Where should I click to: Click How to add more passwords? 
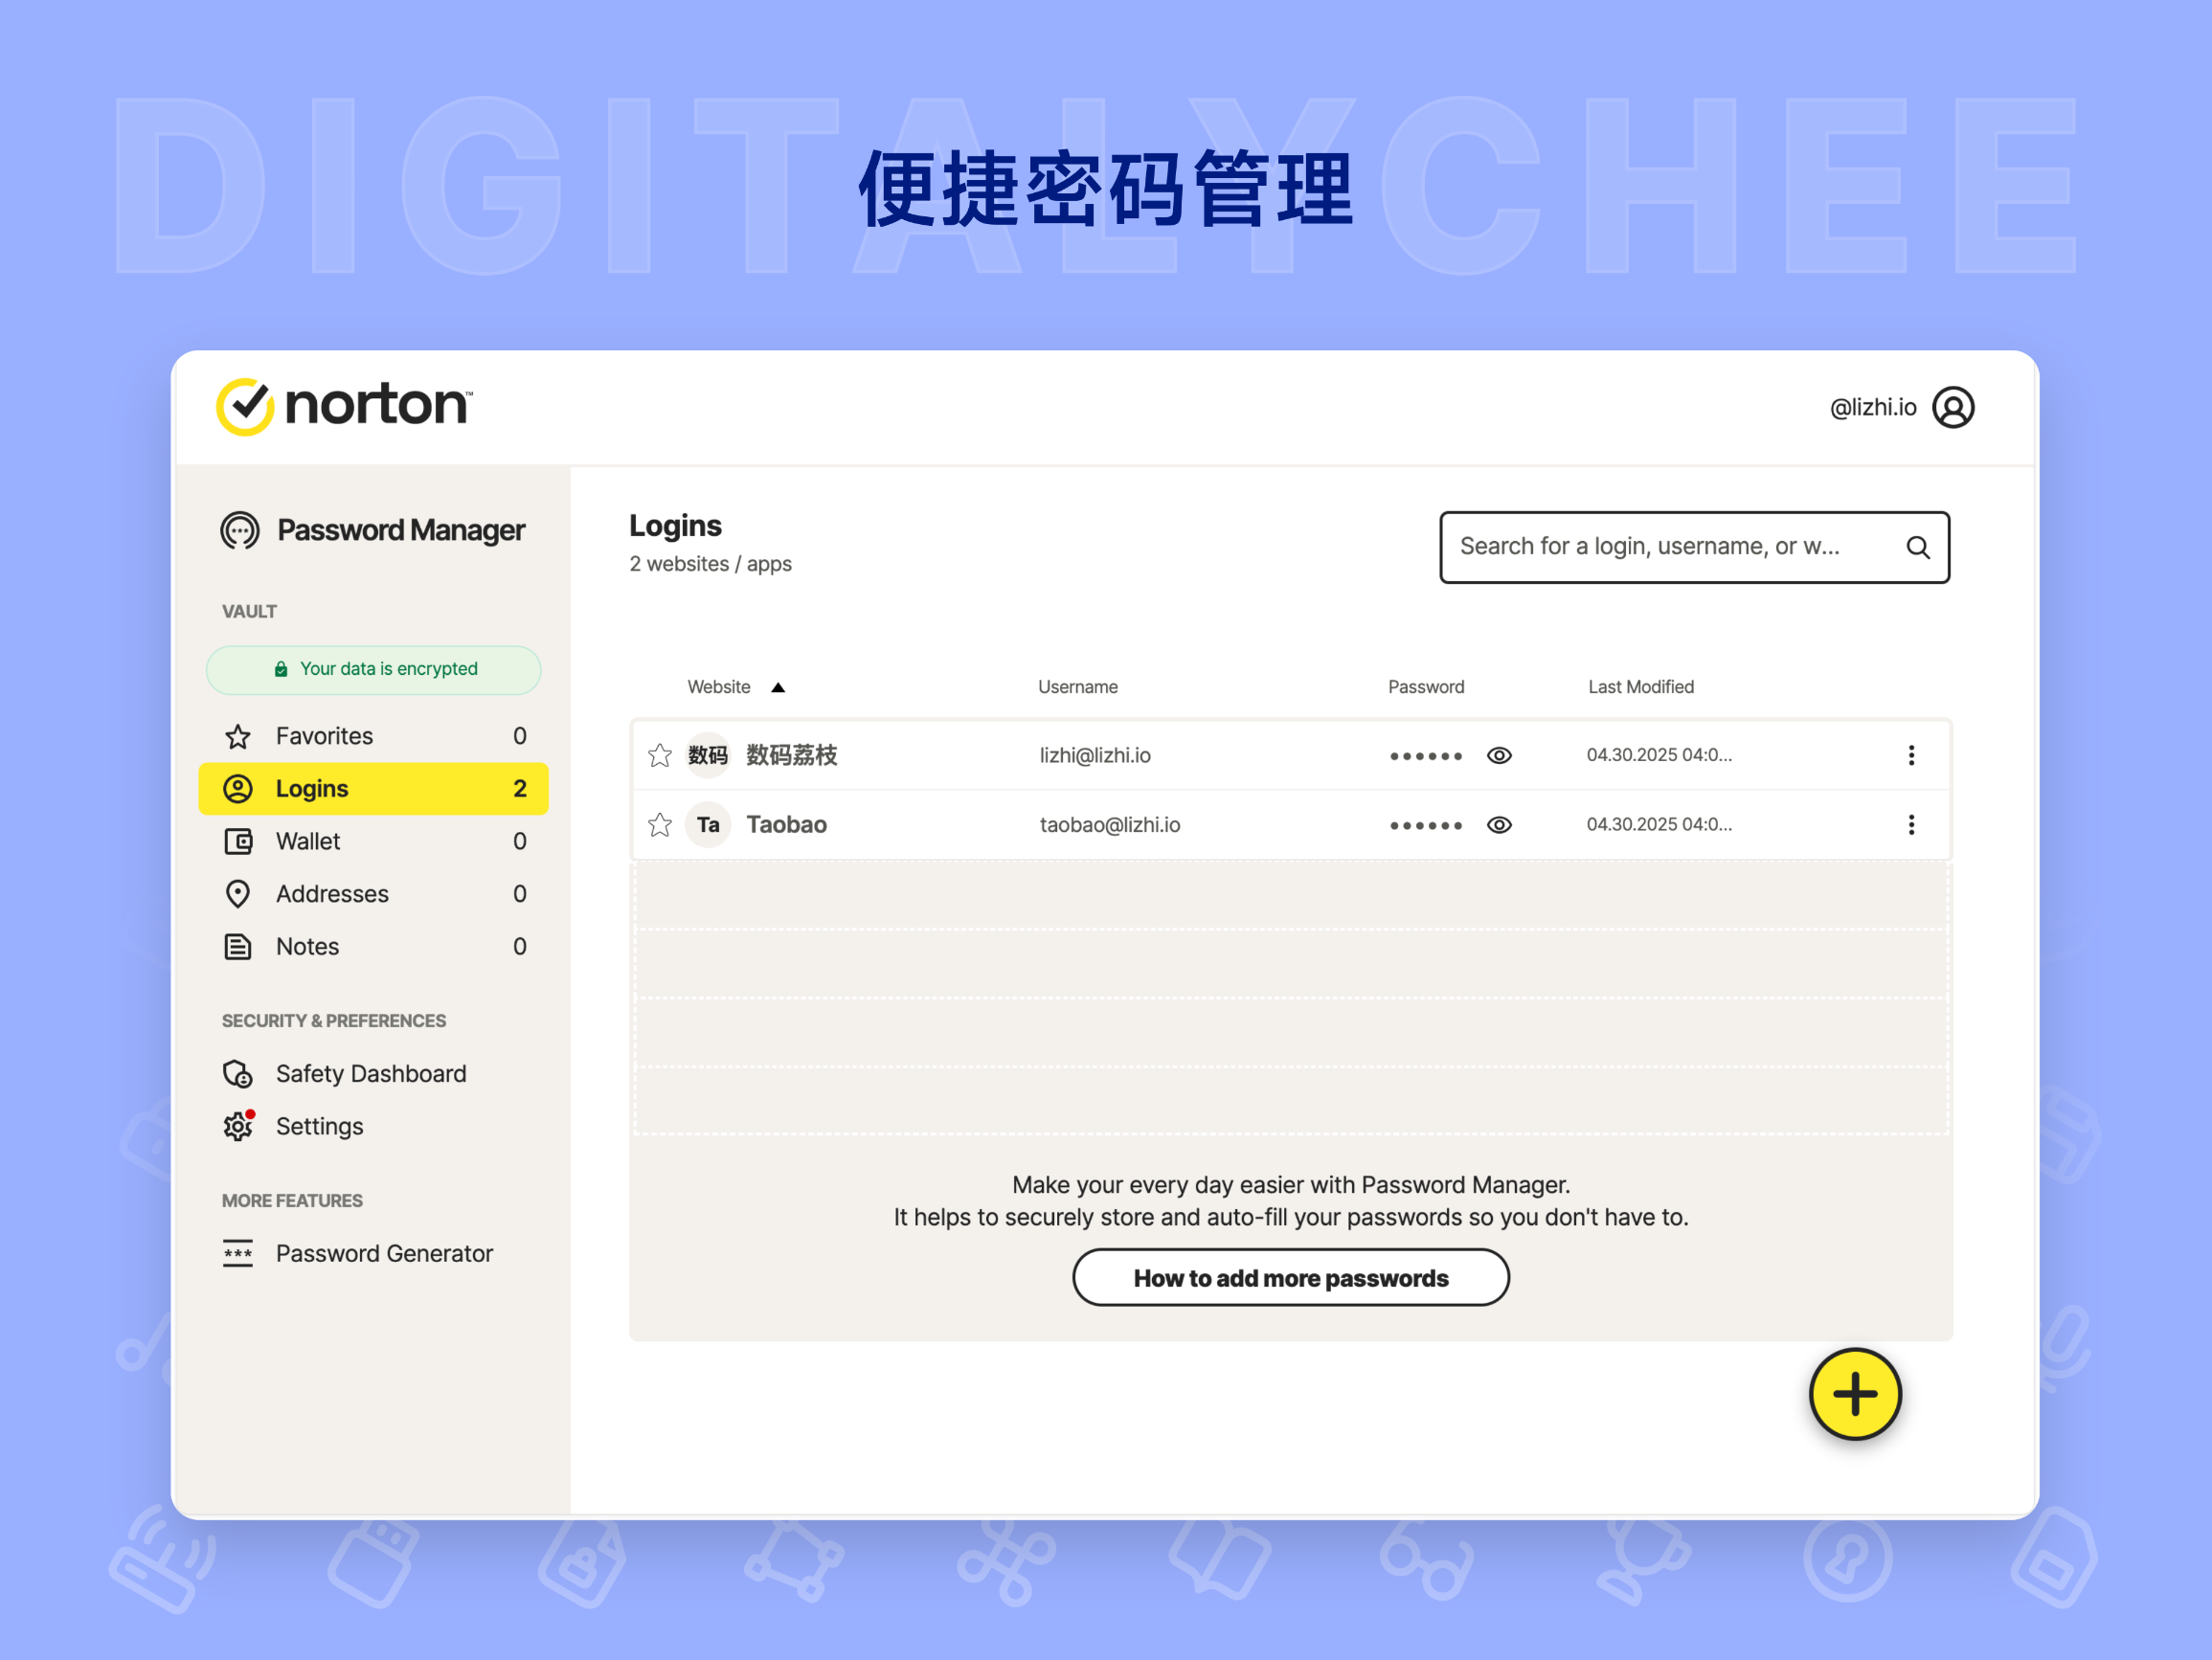pyautogui.click(x=1291, y=1277)
